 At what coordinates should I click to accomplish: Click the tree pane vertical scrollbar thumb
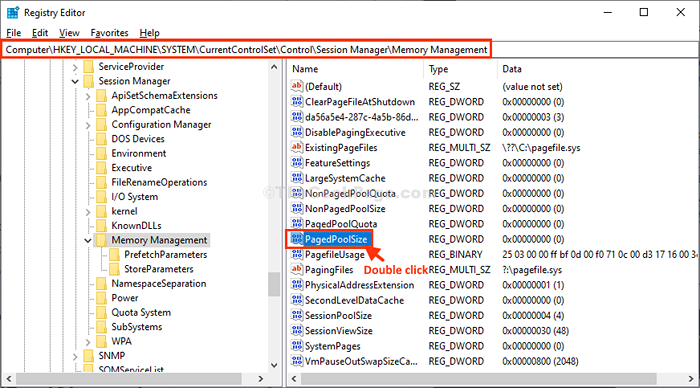coord(274,284)
